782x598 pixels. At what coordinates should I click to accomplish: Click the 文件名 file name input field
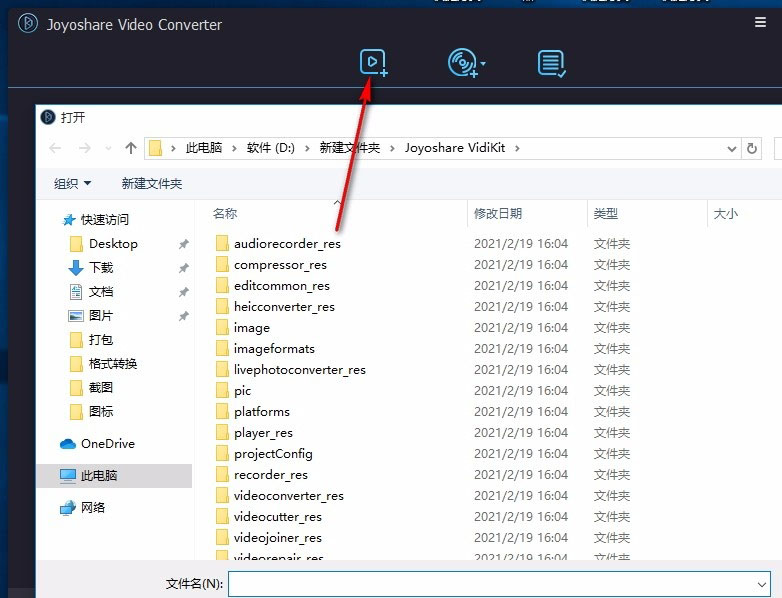[x=490, y=583]
